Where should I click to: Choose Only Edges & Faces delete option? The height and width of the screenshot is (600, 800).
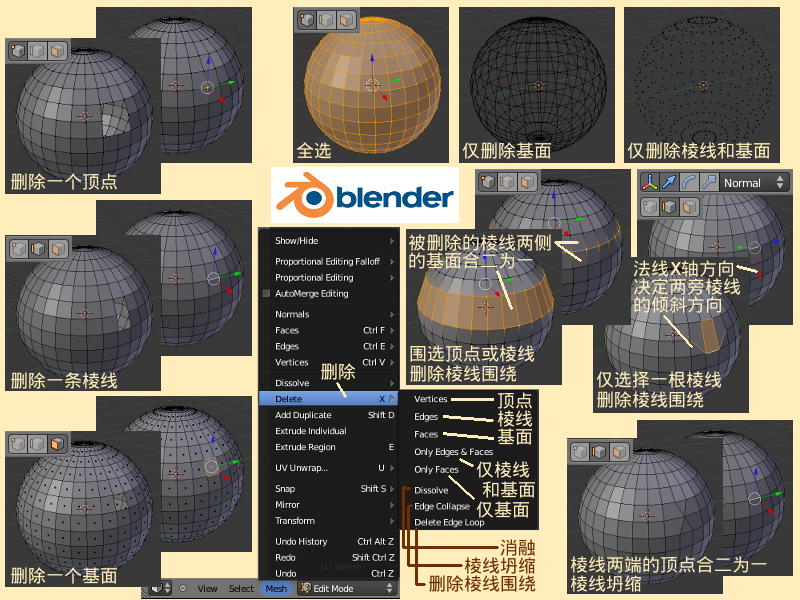point(454,452)
